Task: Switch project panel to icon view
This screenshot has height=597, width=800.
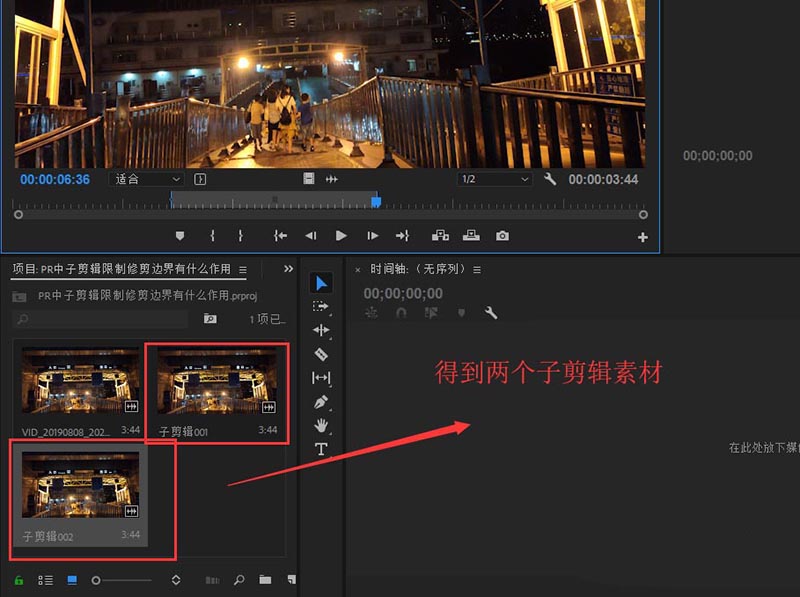Action: click(x=72, y=580)
